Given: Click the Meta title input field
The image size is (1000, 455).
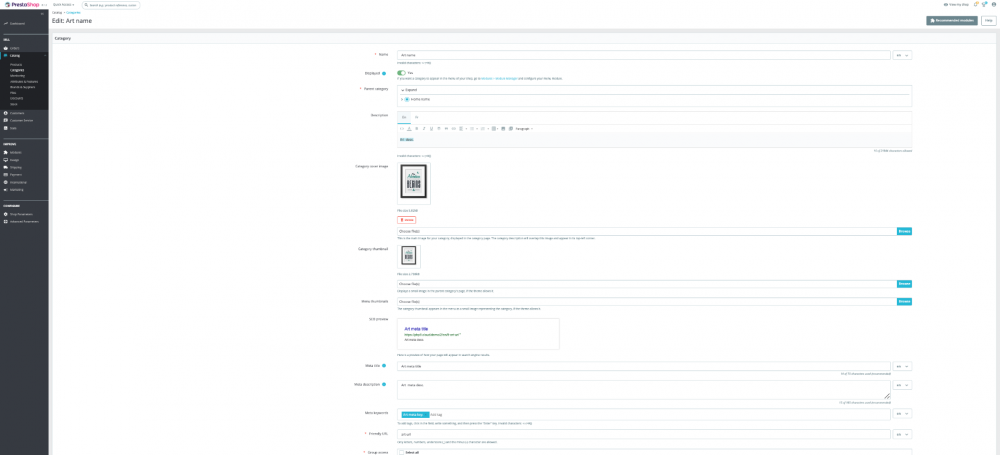Looking at the screenshot, I should pyautogui.click(x=643, y=366).
